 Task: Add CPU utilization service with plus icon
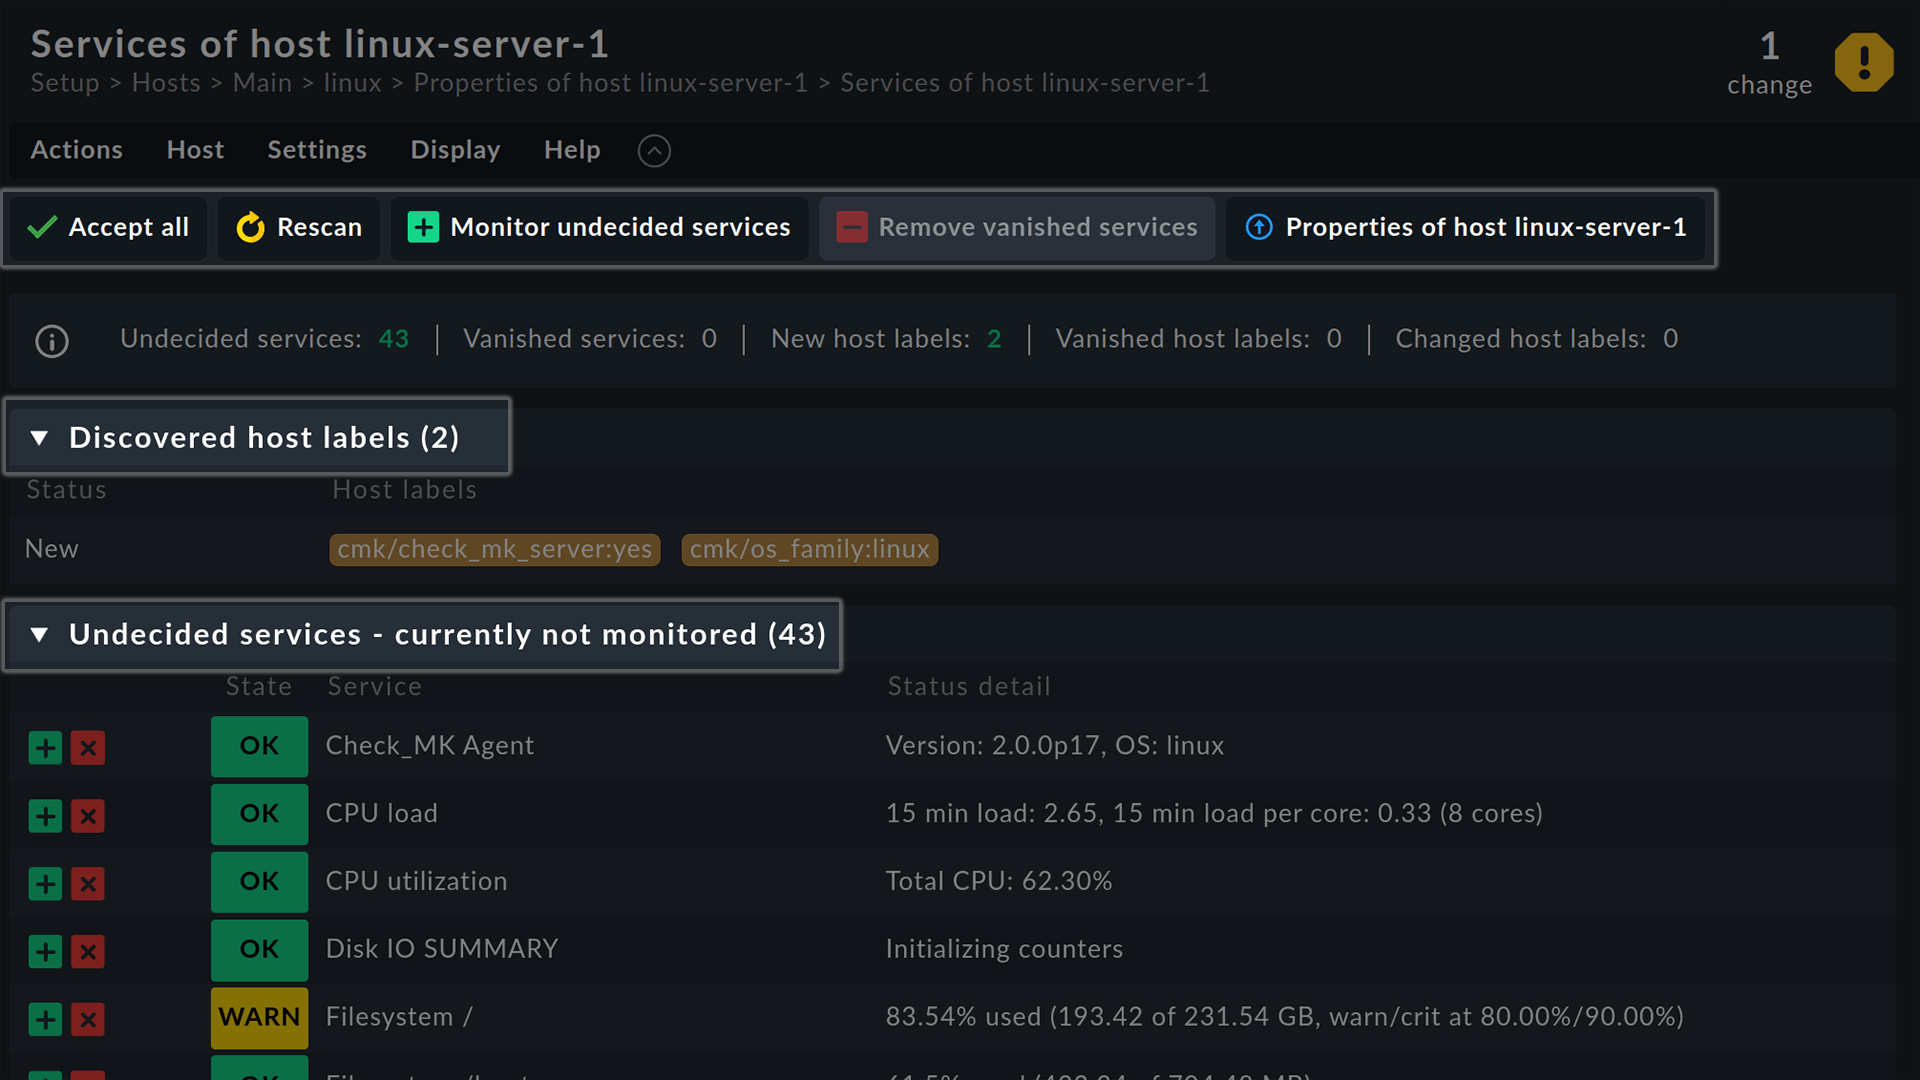45,883
